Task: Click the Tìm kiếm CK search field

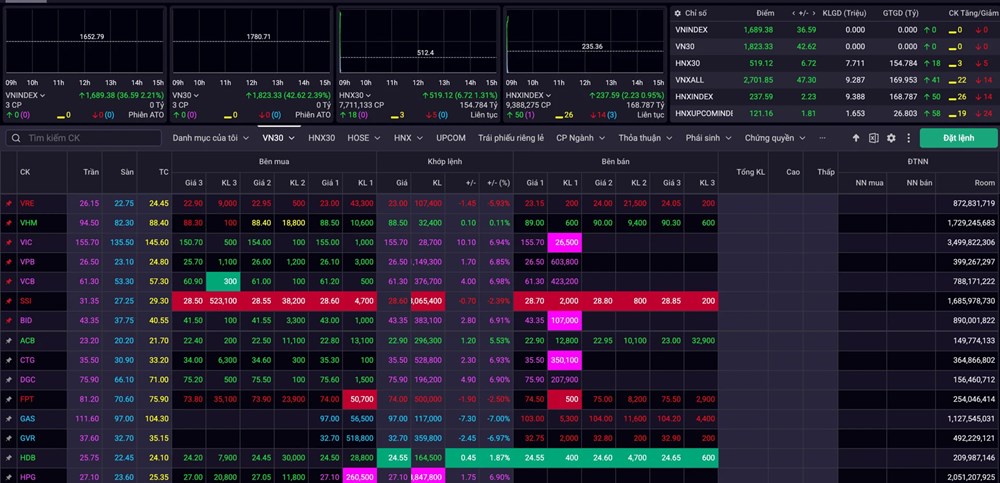Action: tap(85, 138)
